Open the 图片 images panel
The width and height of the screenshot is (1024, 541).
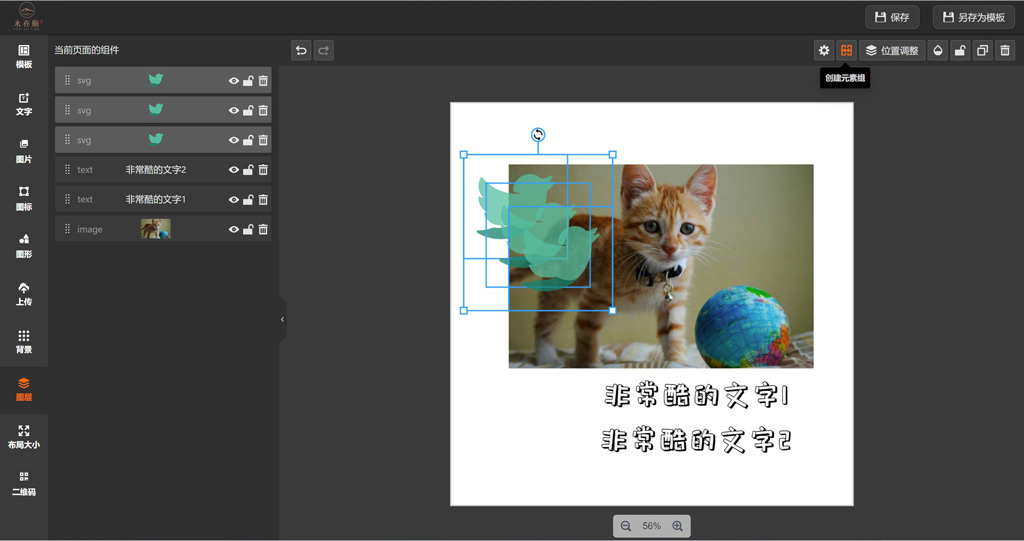pos(24,152)
